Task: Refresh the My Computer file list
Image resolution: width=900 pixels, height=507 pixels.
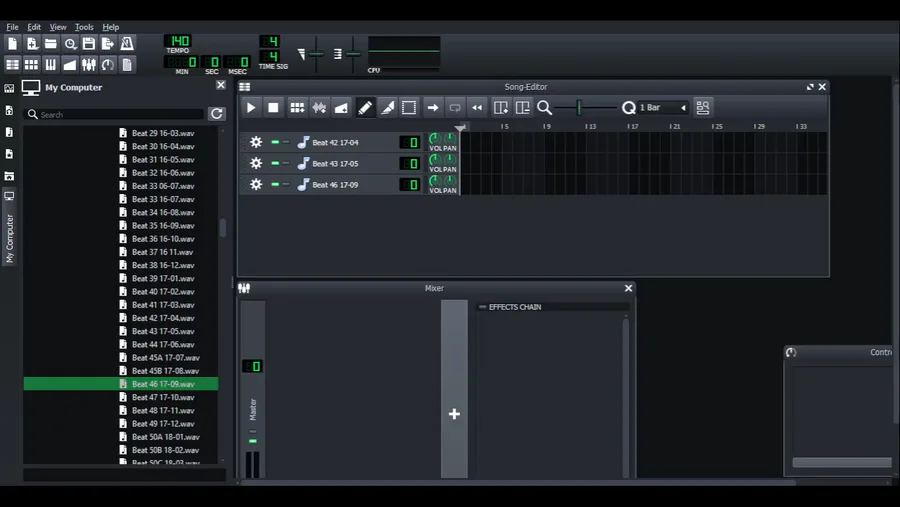Action: [x=216, y=114]
